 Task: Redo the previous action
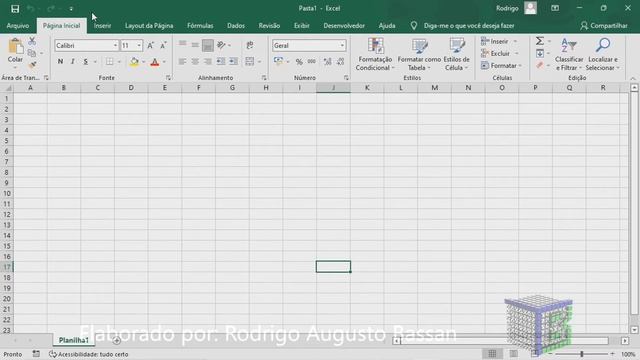click(x=51, y=9)
